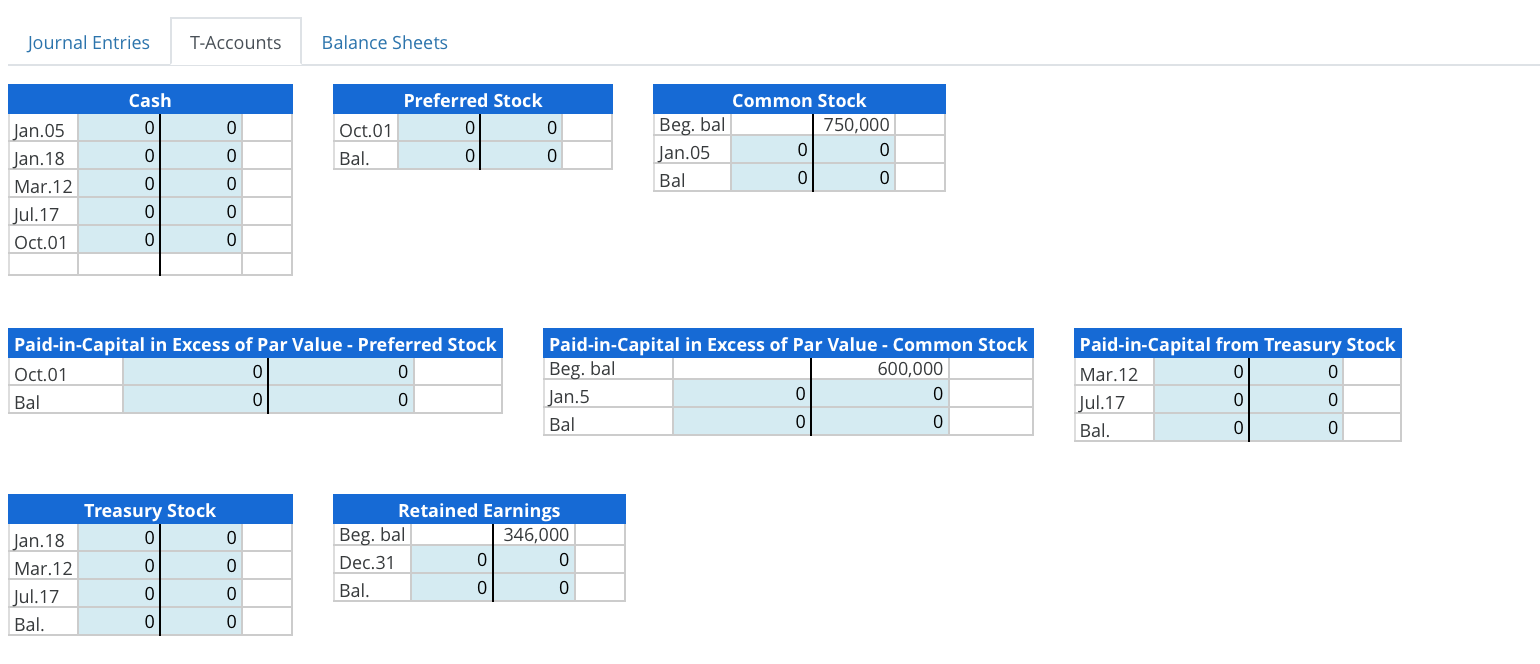Select Treasury Stock credit field for Mar.12
The image size is (1540, 664).
click(x=201, y=566)
